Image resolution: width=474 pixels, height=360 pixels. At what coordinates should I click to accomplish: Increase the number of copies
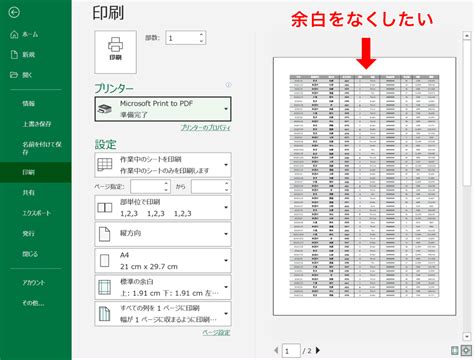(x=202, y=34)
